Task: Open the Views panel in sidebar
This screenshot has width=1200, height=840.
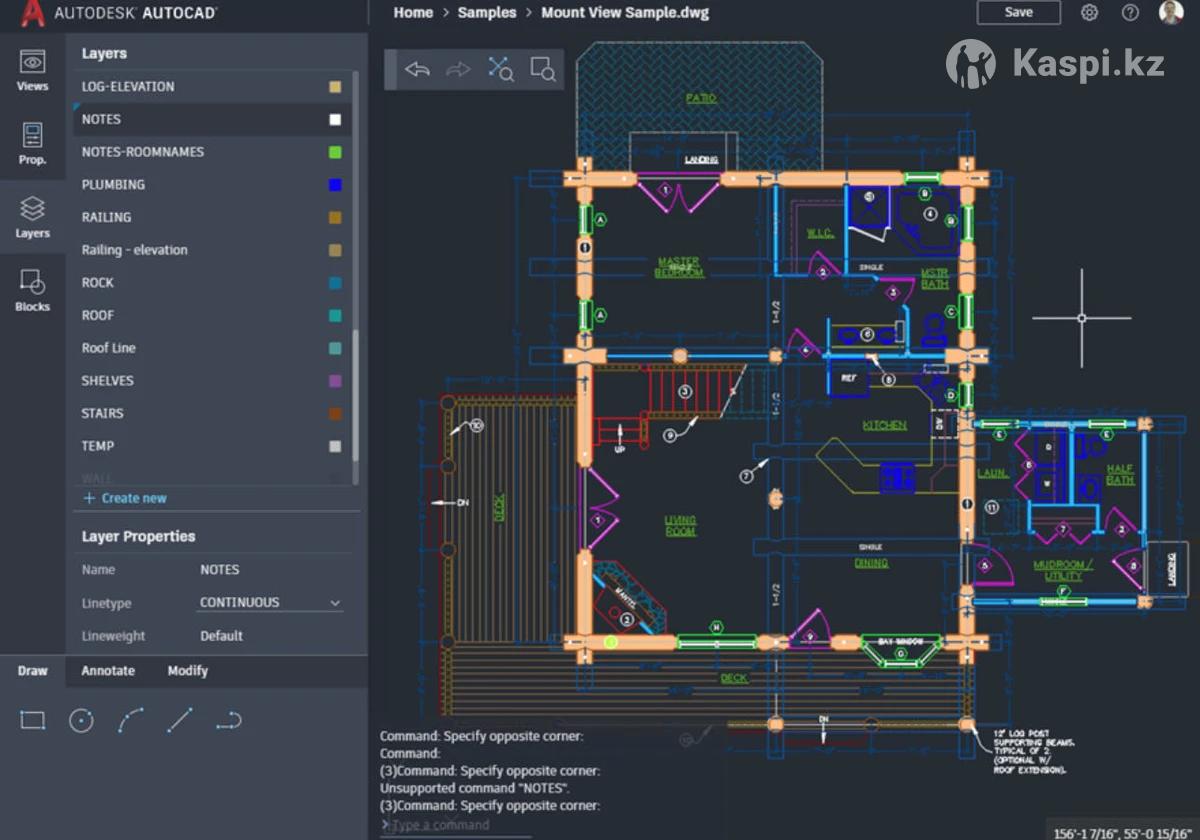Action: click(32, 70)
